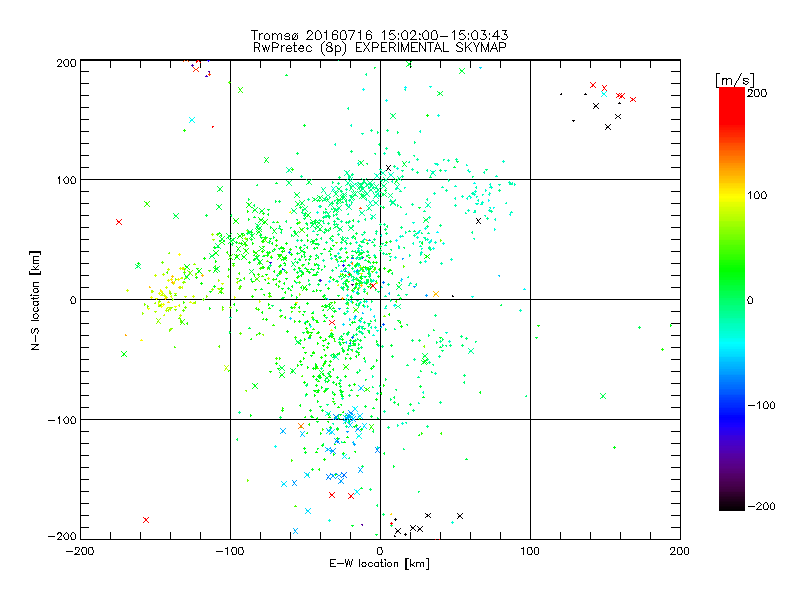Click the "0" tick label on the E-W axis

(x=380, y=551)
